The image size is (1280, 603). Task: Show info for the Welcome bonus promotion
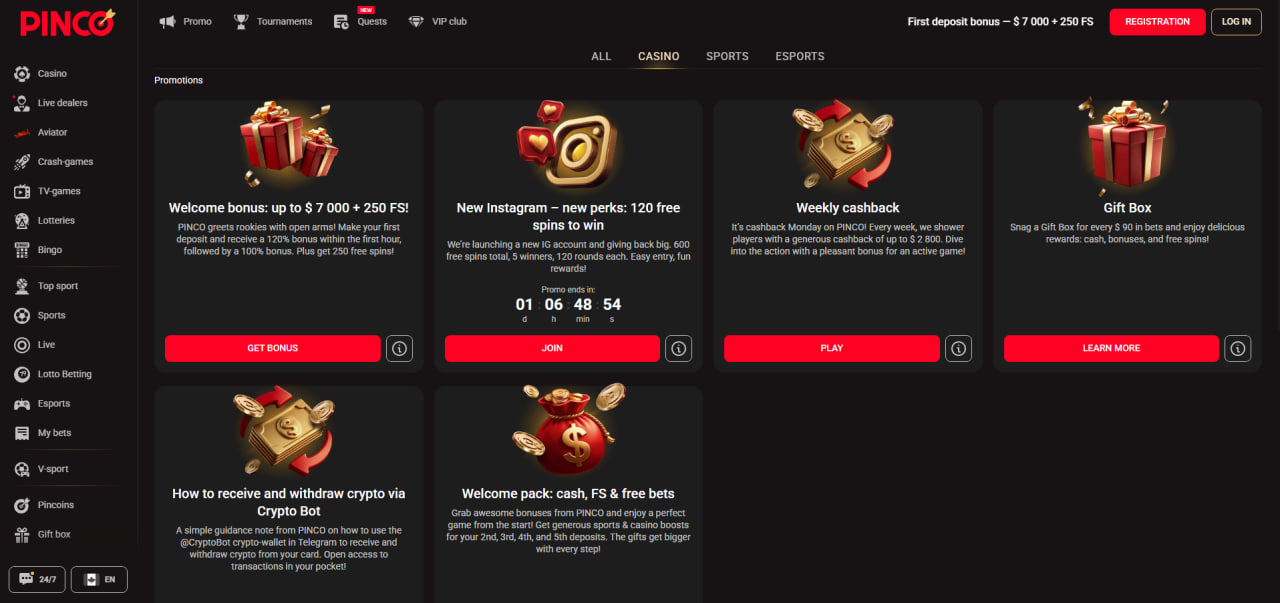coord(399,348)
